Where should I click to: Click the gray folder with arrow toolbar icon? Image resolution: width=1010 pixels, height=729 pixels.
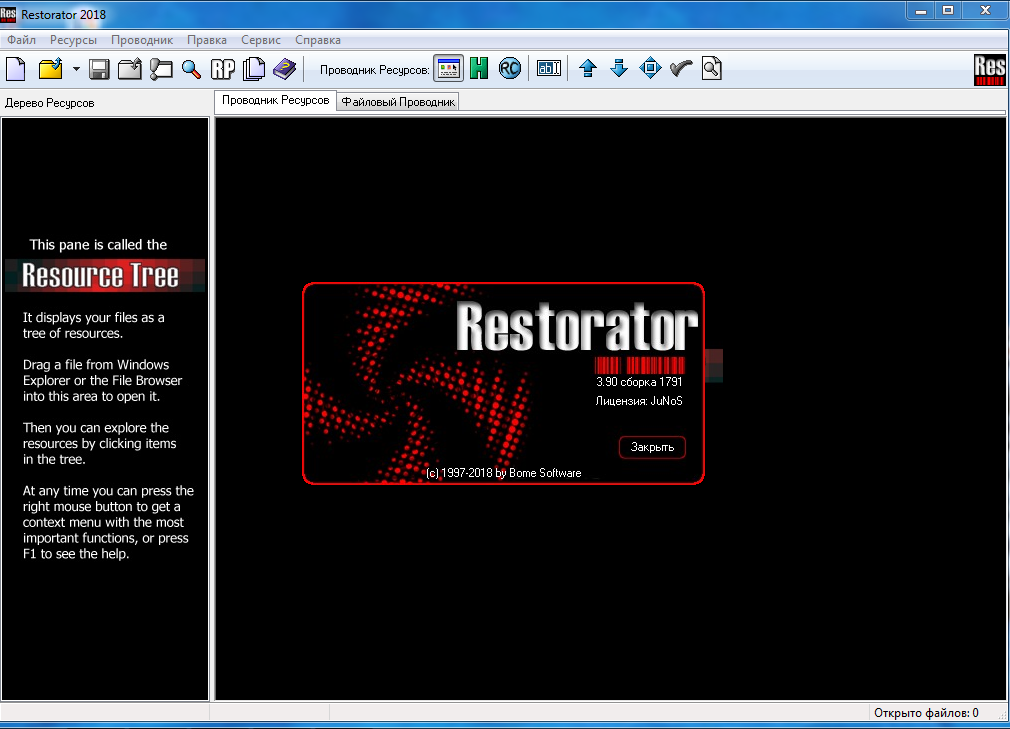pos(129,68)
